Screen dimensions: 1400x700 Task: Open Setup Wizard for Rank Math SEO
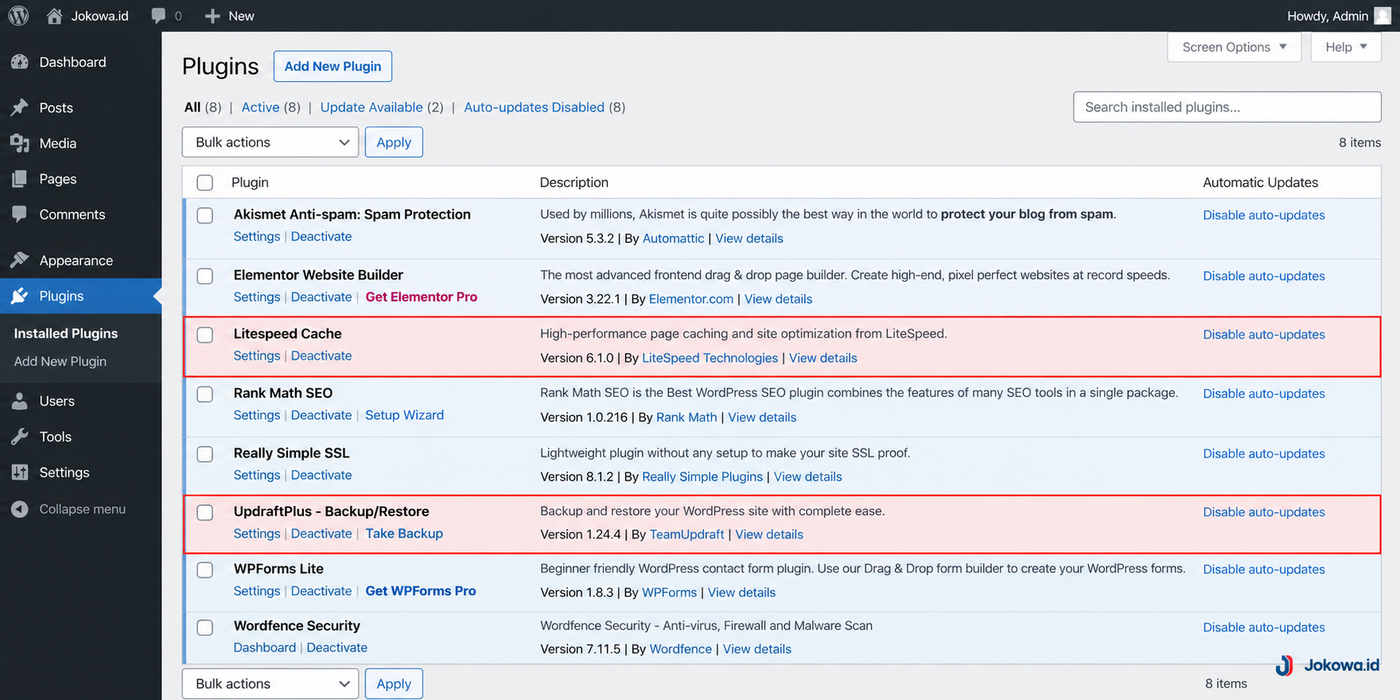[x=404, y=415]
